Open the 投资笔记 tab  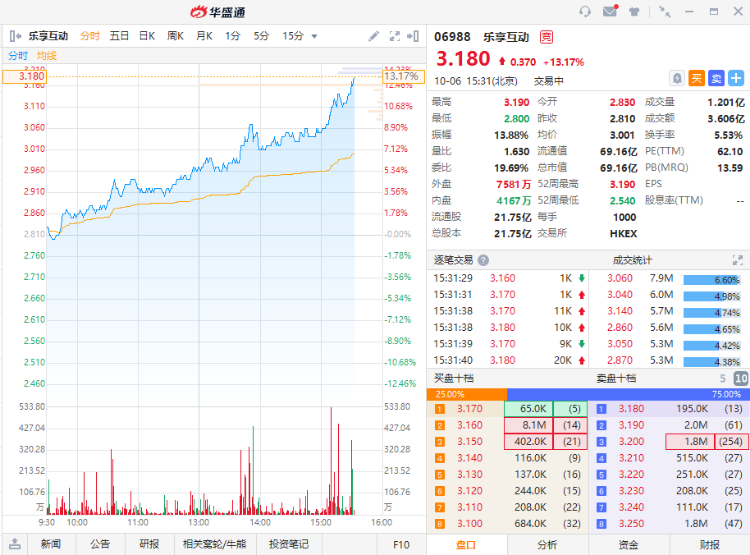click(x=289, y=544)
